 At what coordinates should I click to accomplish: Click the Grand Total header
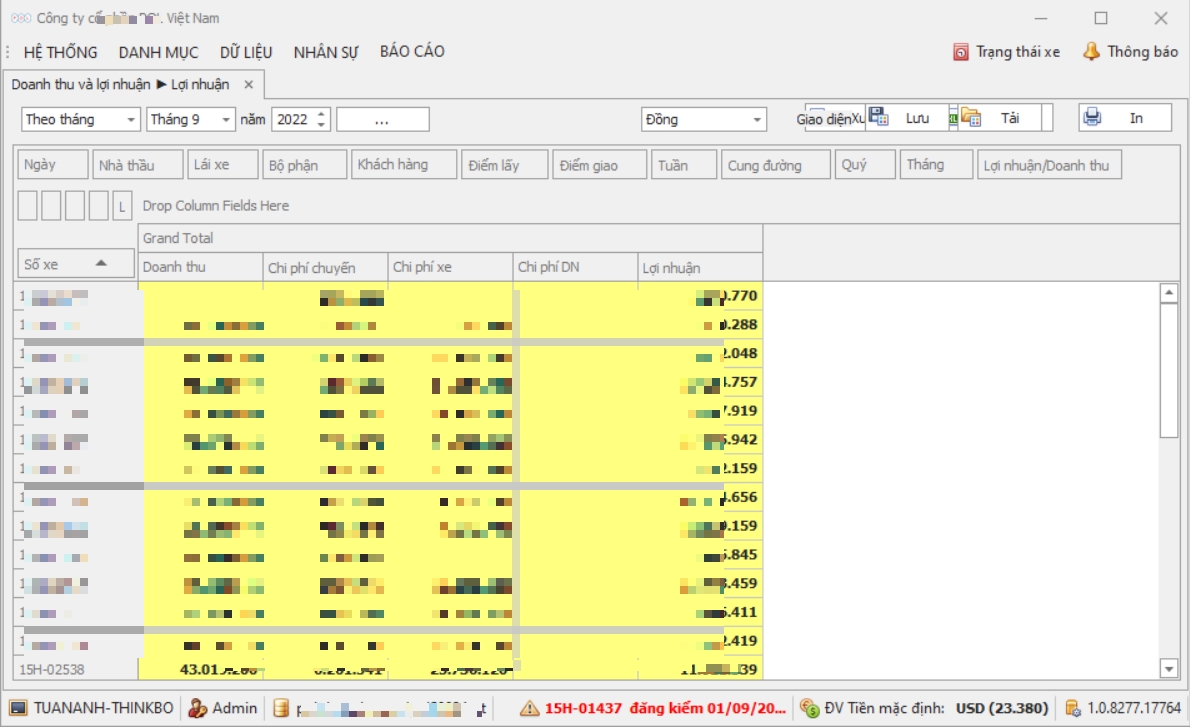click(x=450, y=238)
